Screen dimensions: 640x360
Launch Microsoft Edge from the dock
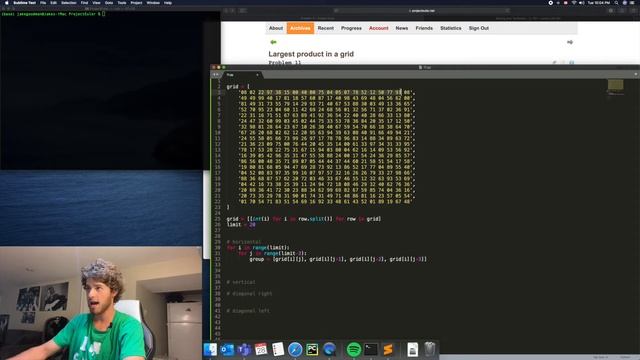click(x=329, y=349)
